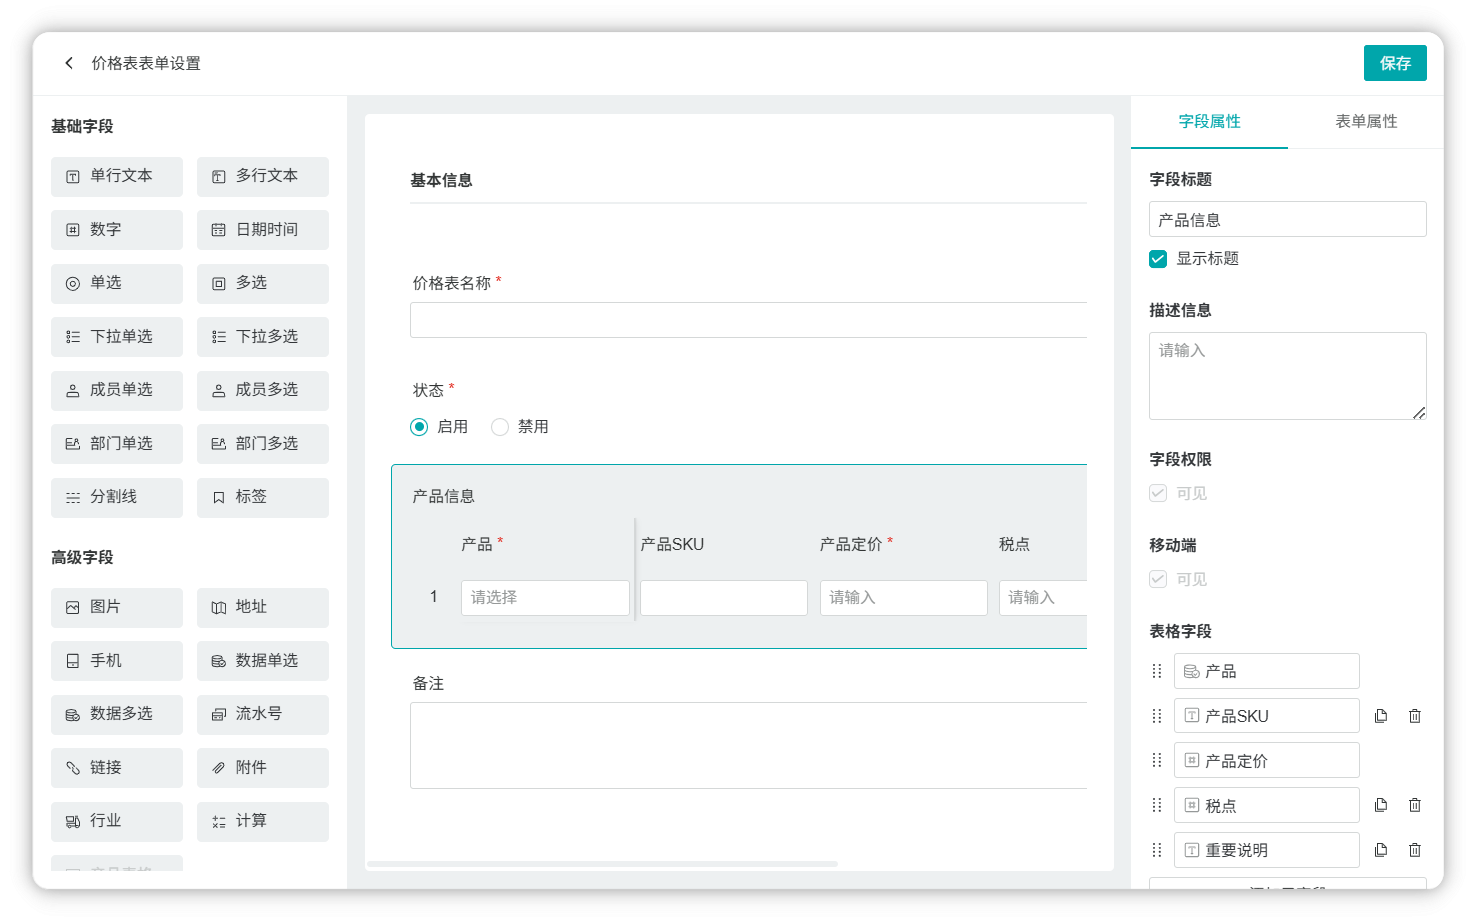This screenshot has height=922, width=1476.
Task: Click the horizontal scrollbar under the form
Action: point(602,864)
